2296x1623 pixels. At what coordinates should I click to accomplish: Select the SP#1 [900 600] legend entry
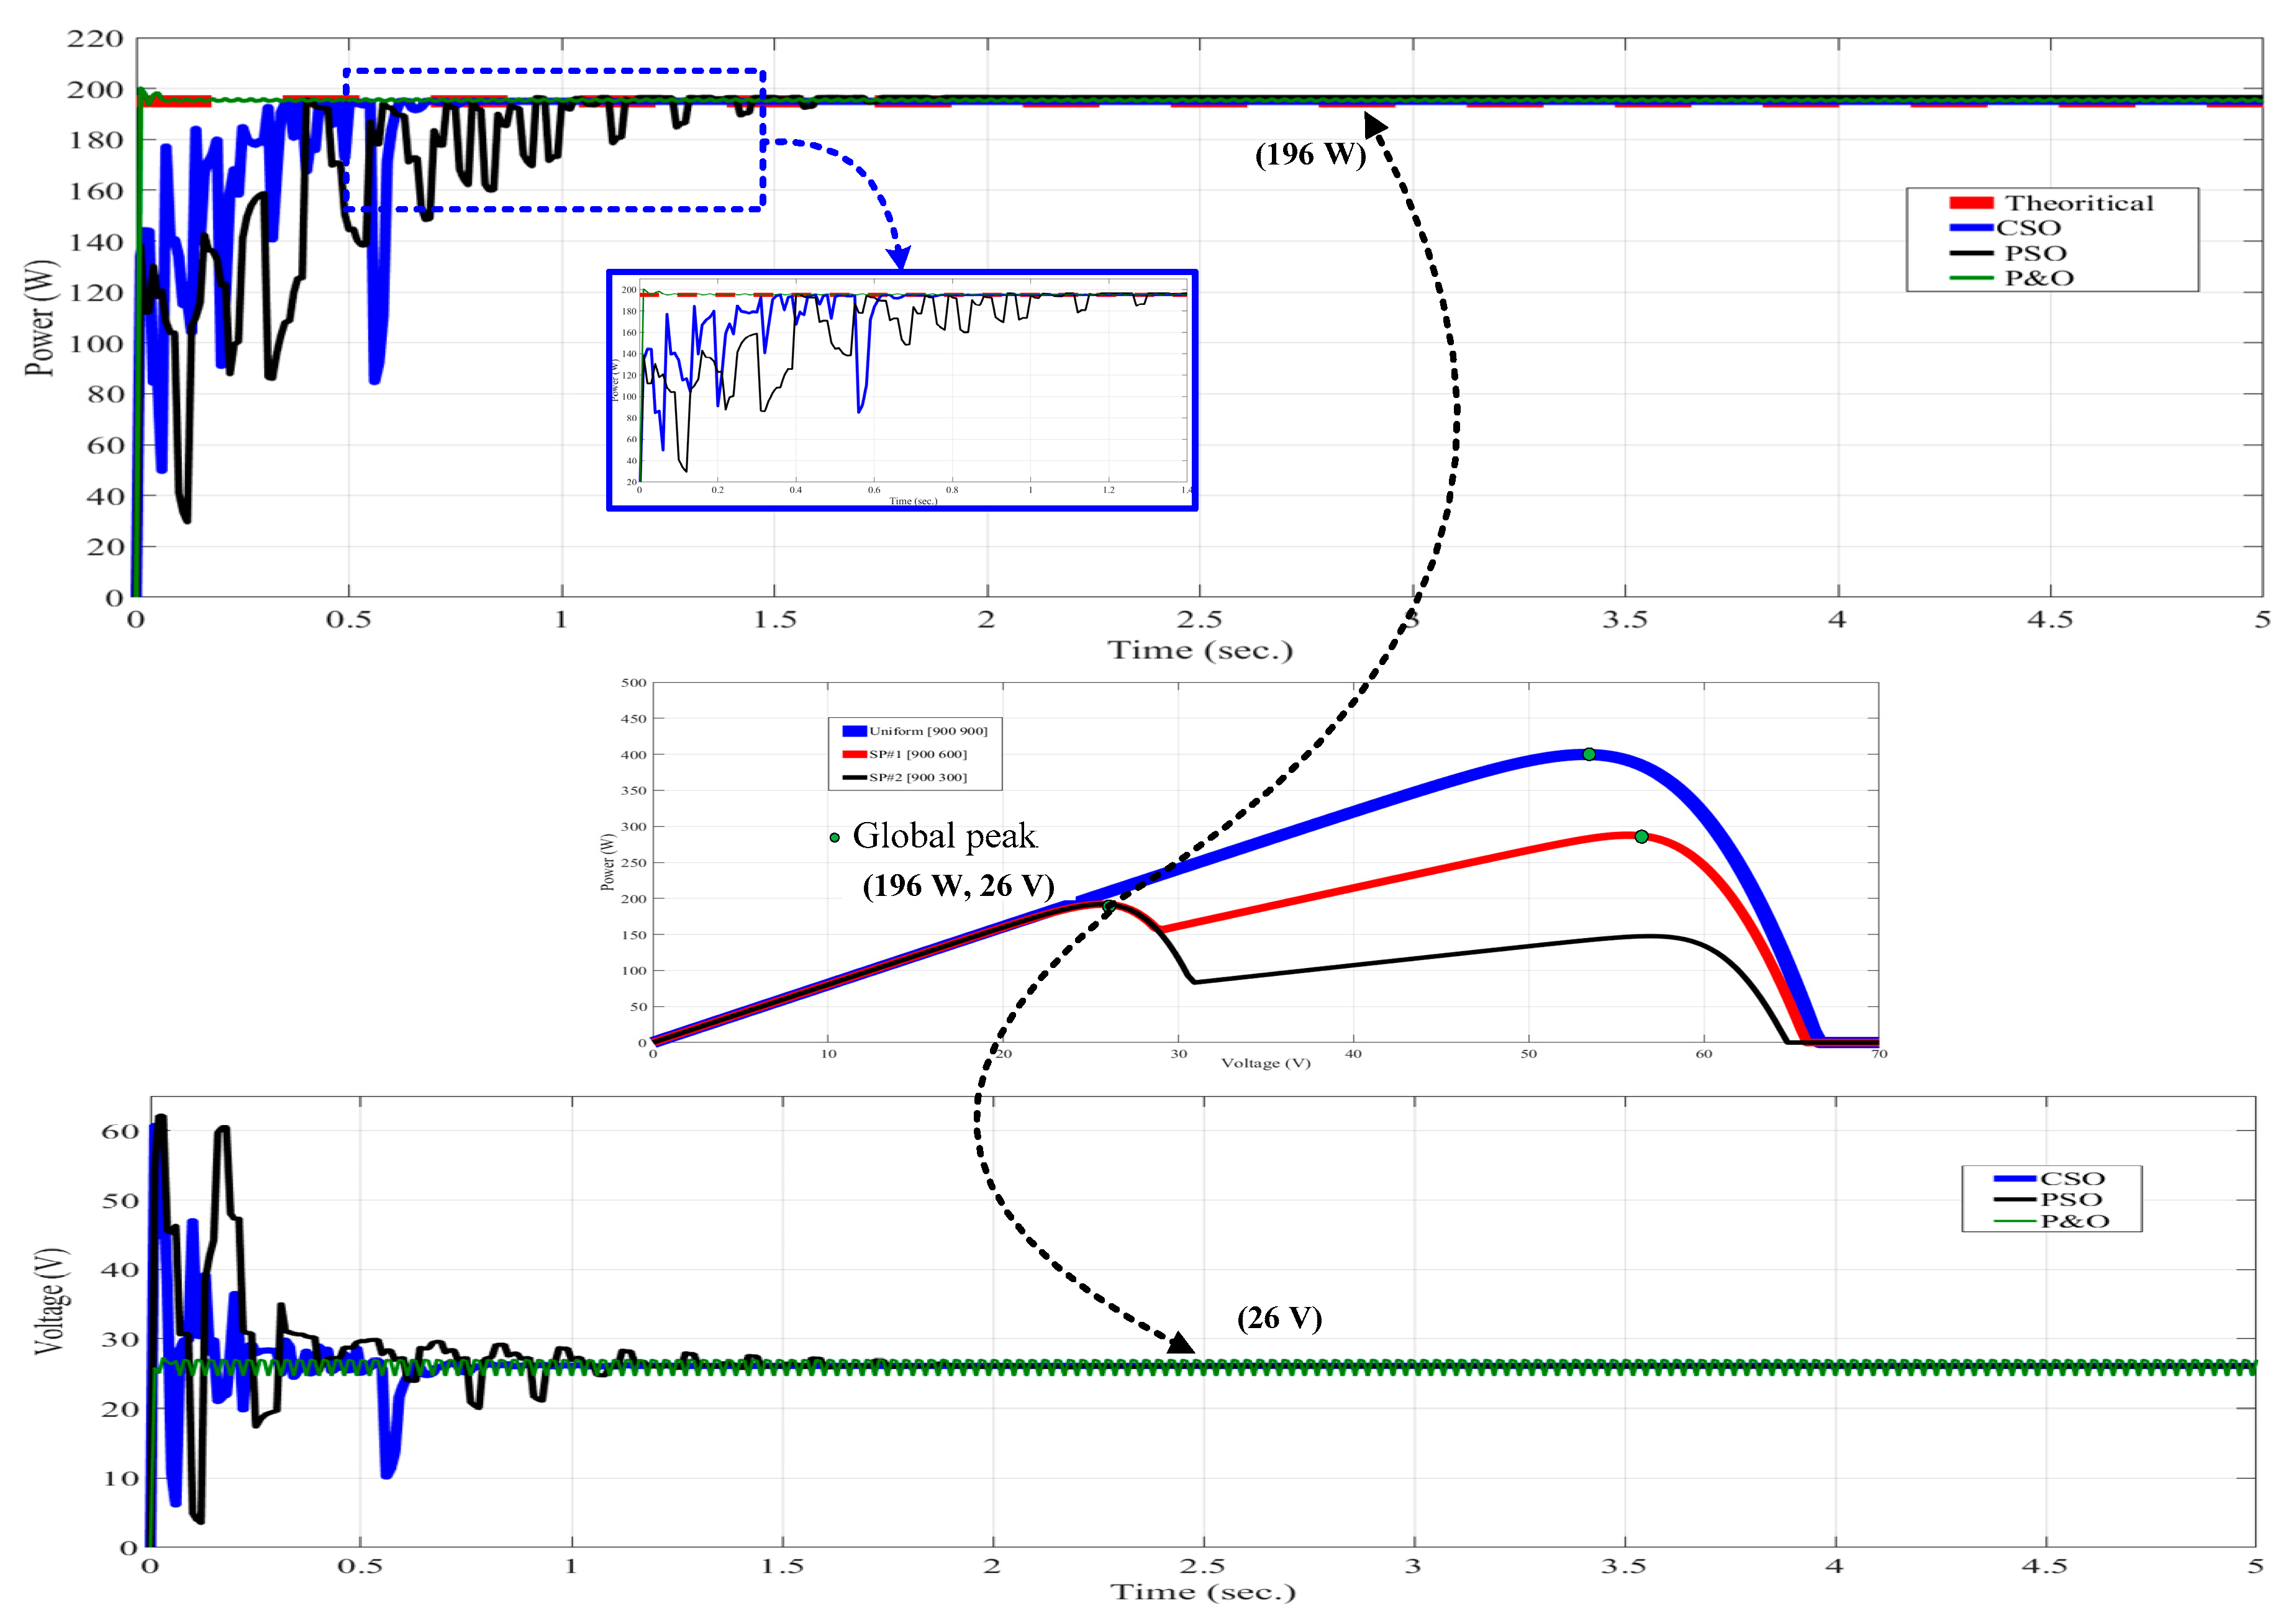[917, 754]
